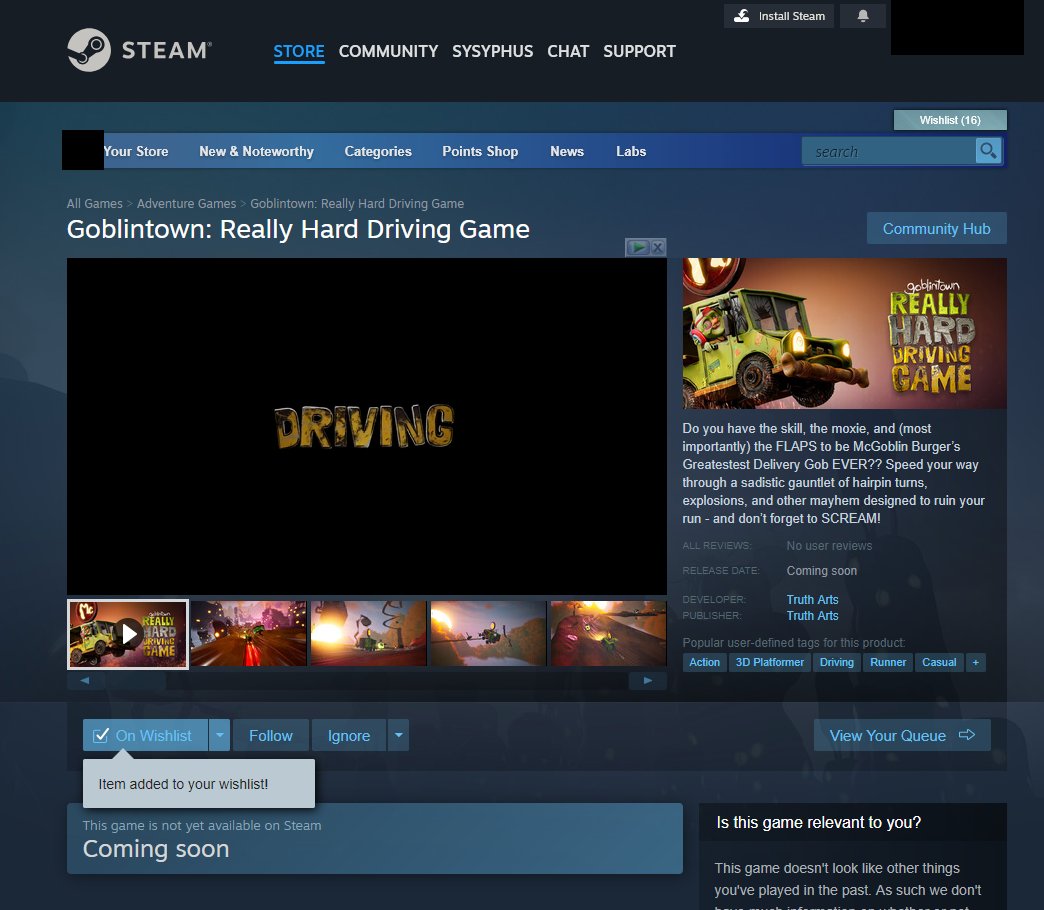Click the search magnifier icon

[x=988, y=151]
